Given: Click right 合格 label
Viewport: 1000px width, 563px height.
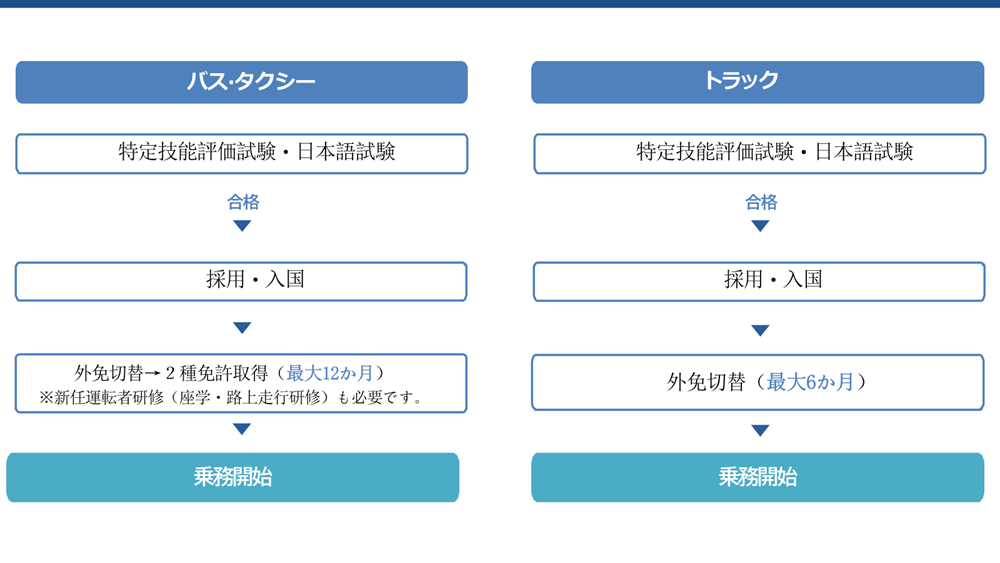Looking at the screenshot, I should [x=761, y=203].
